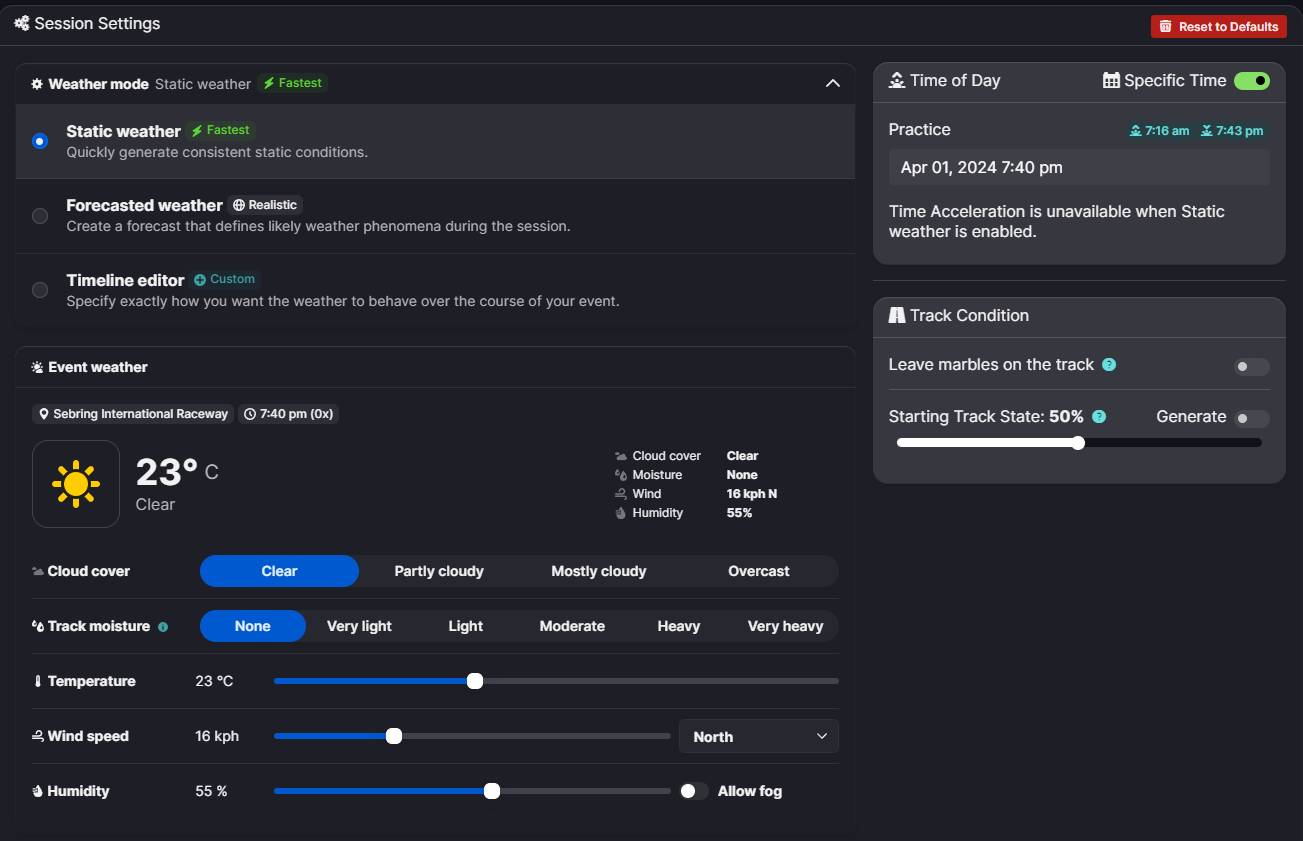Click the wind icon beside Wind speed
Viewport: 1303px width, 841px height.
38,737
